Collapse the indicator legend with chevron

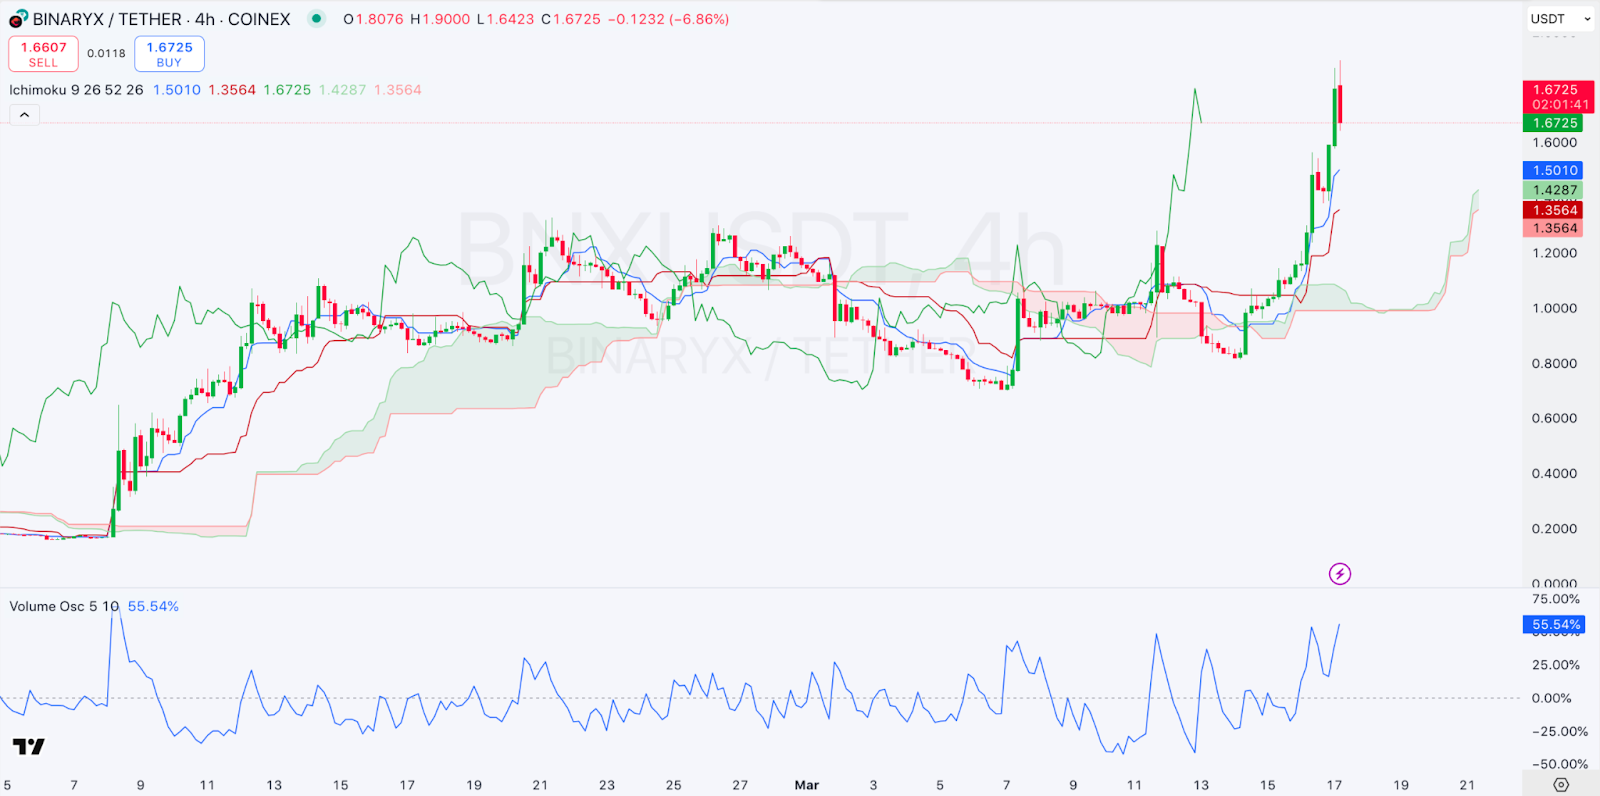tap(24, 115)
